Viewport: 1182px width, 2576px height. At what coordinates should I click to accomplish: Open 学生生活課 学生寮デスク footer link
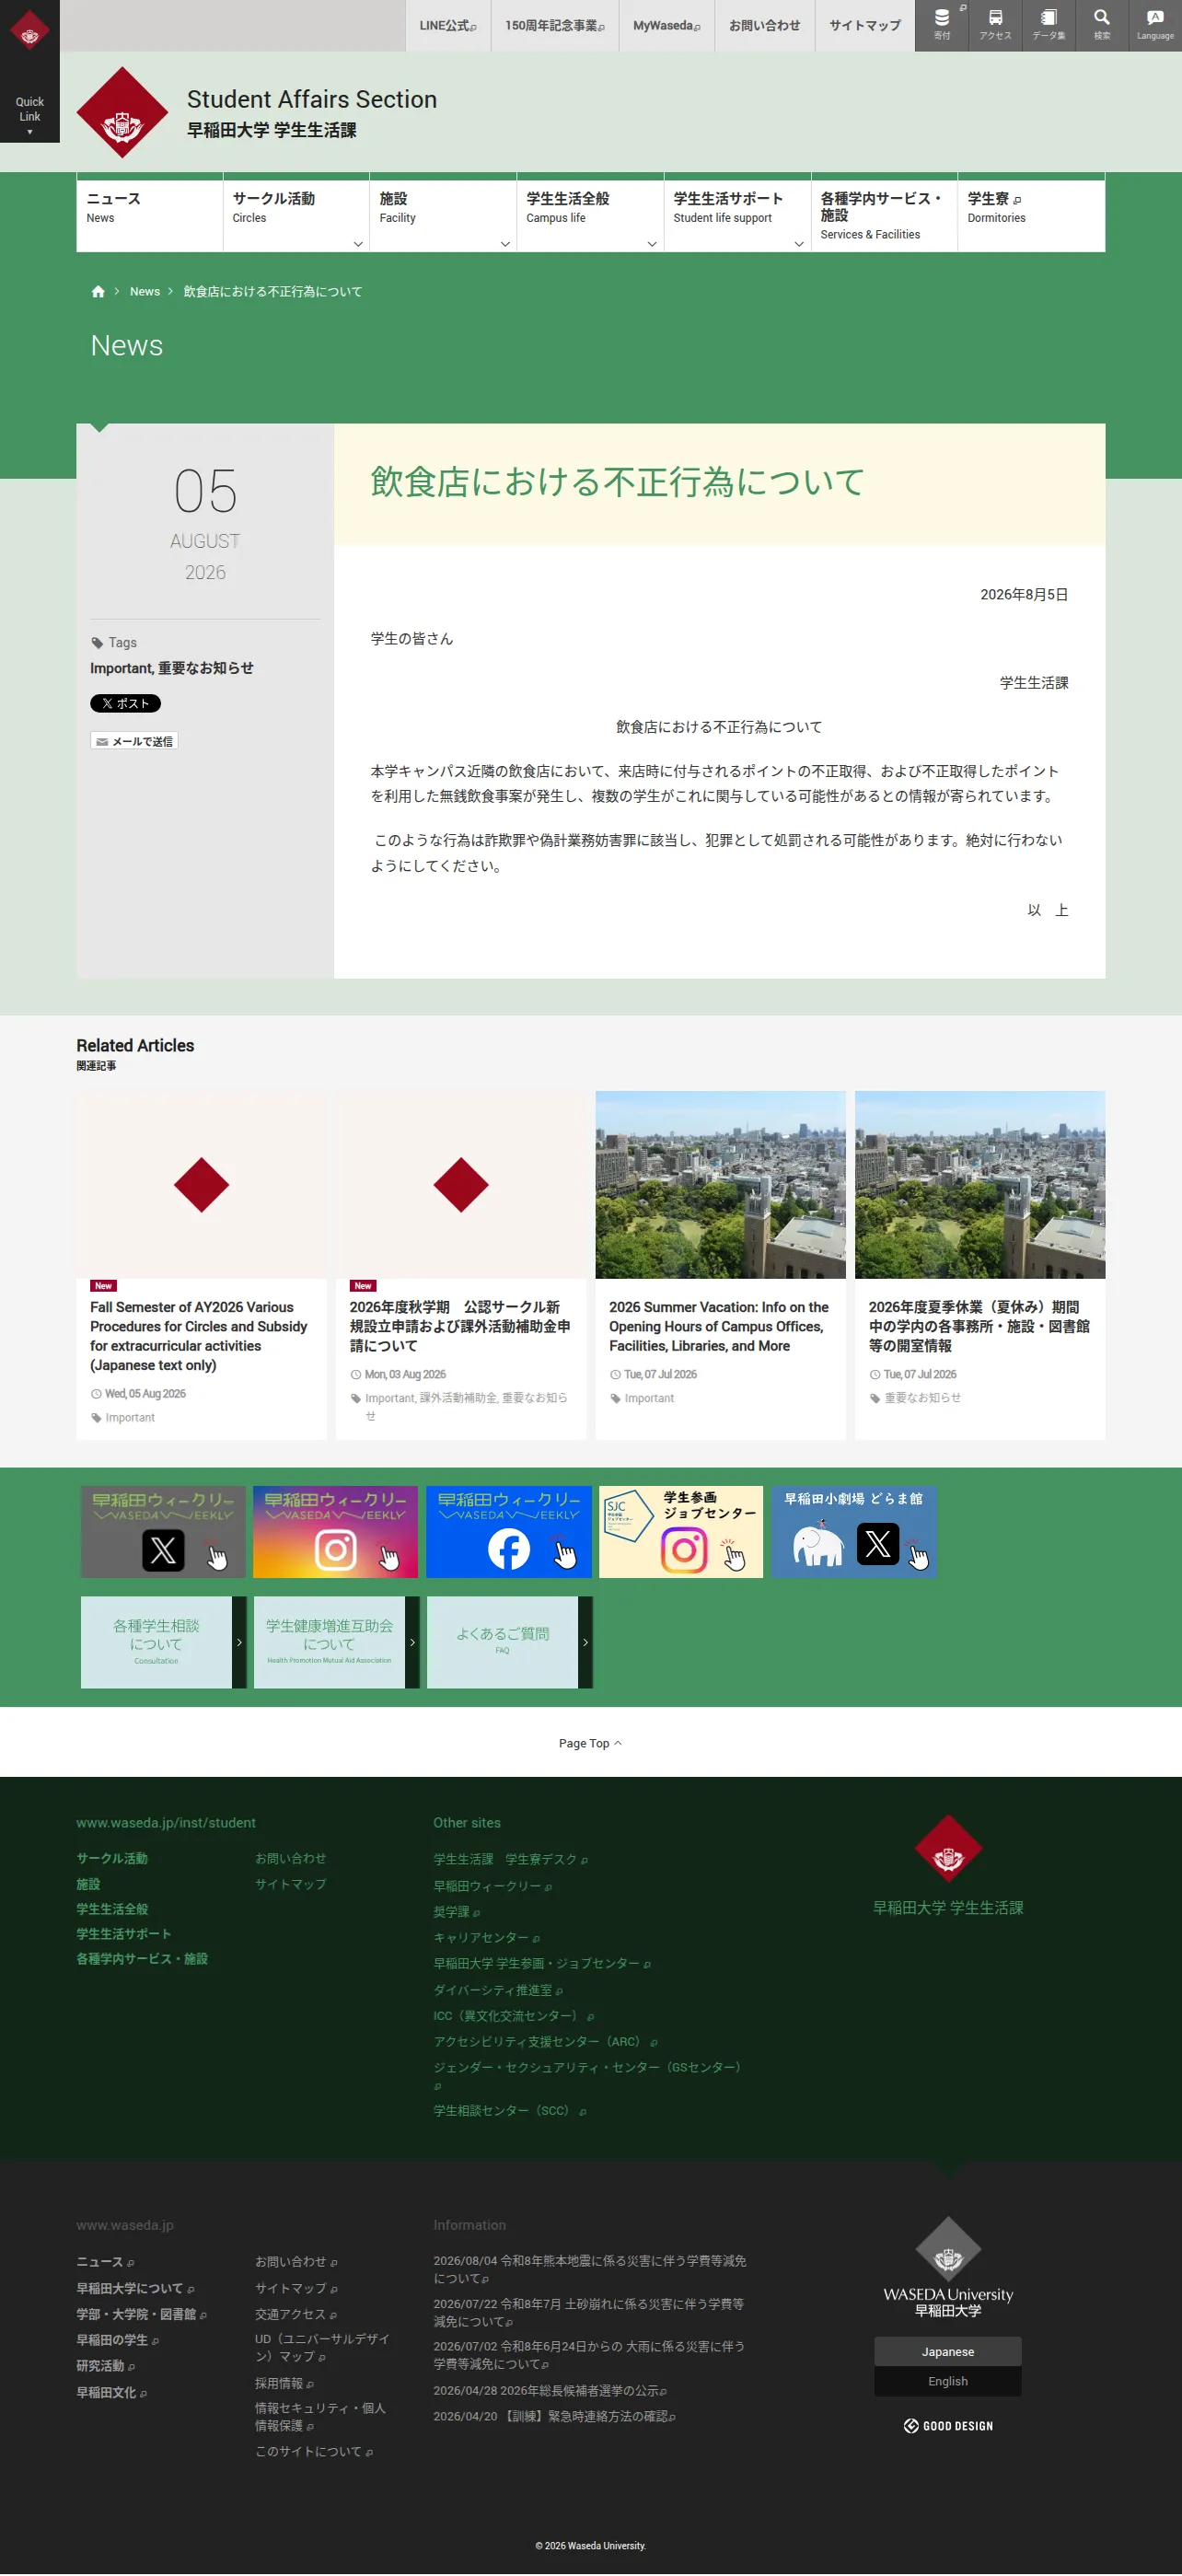pos(510,1860)
